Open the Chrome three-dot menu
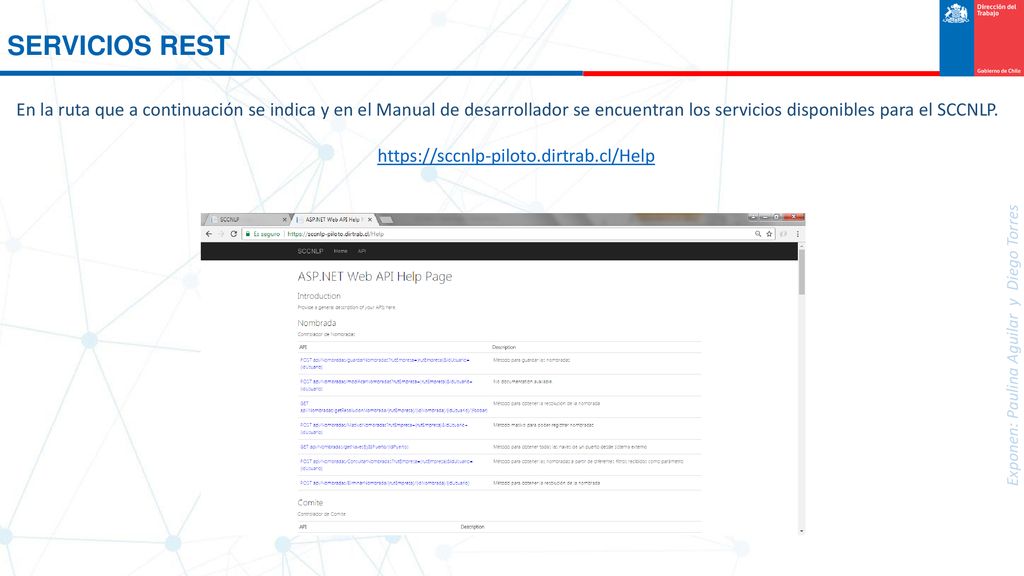 point(797,234)
